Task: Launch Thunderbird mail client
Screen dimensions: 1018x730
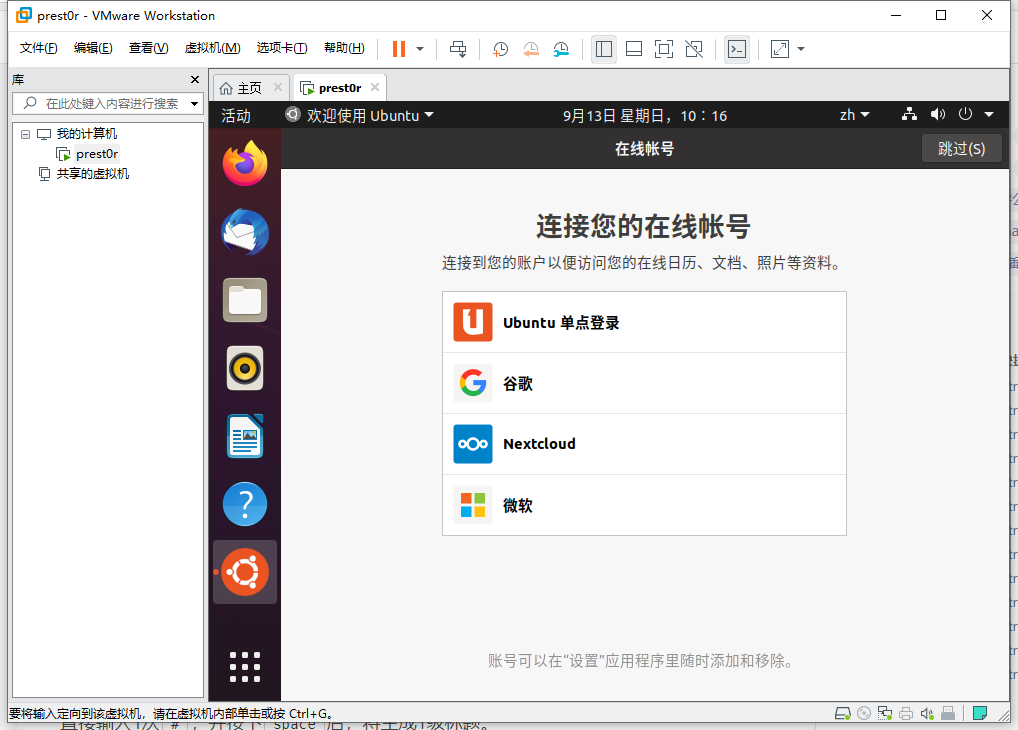Action: 244,232
